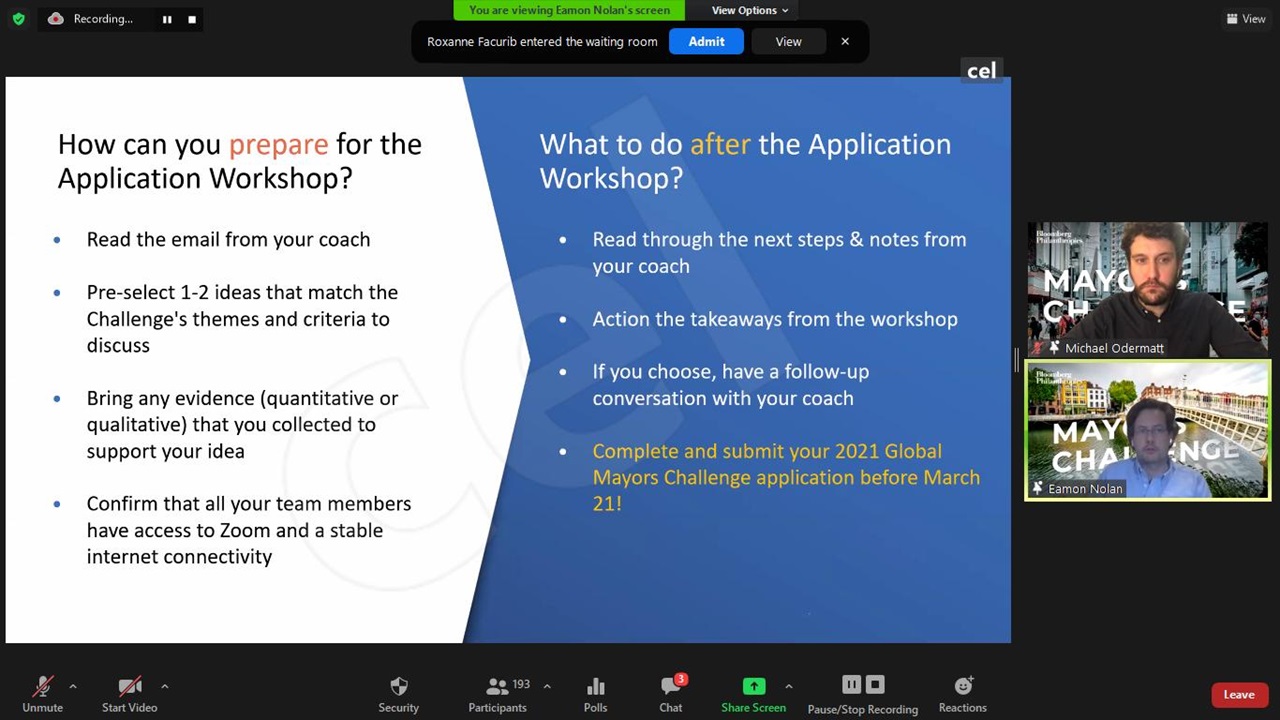This screenshot has height=720, width=1280.
Task: Select Michael Odermatt's video thumbnail
Action: (1148, 290)
